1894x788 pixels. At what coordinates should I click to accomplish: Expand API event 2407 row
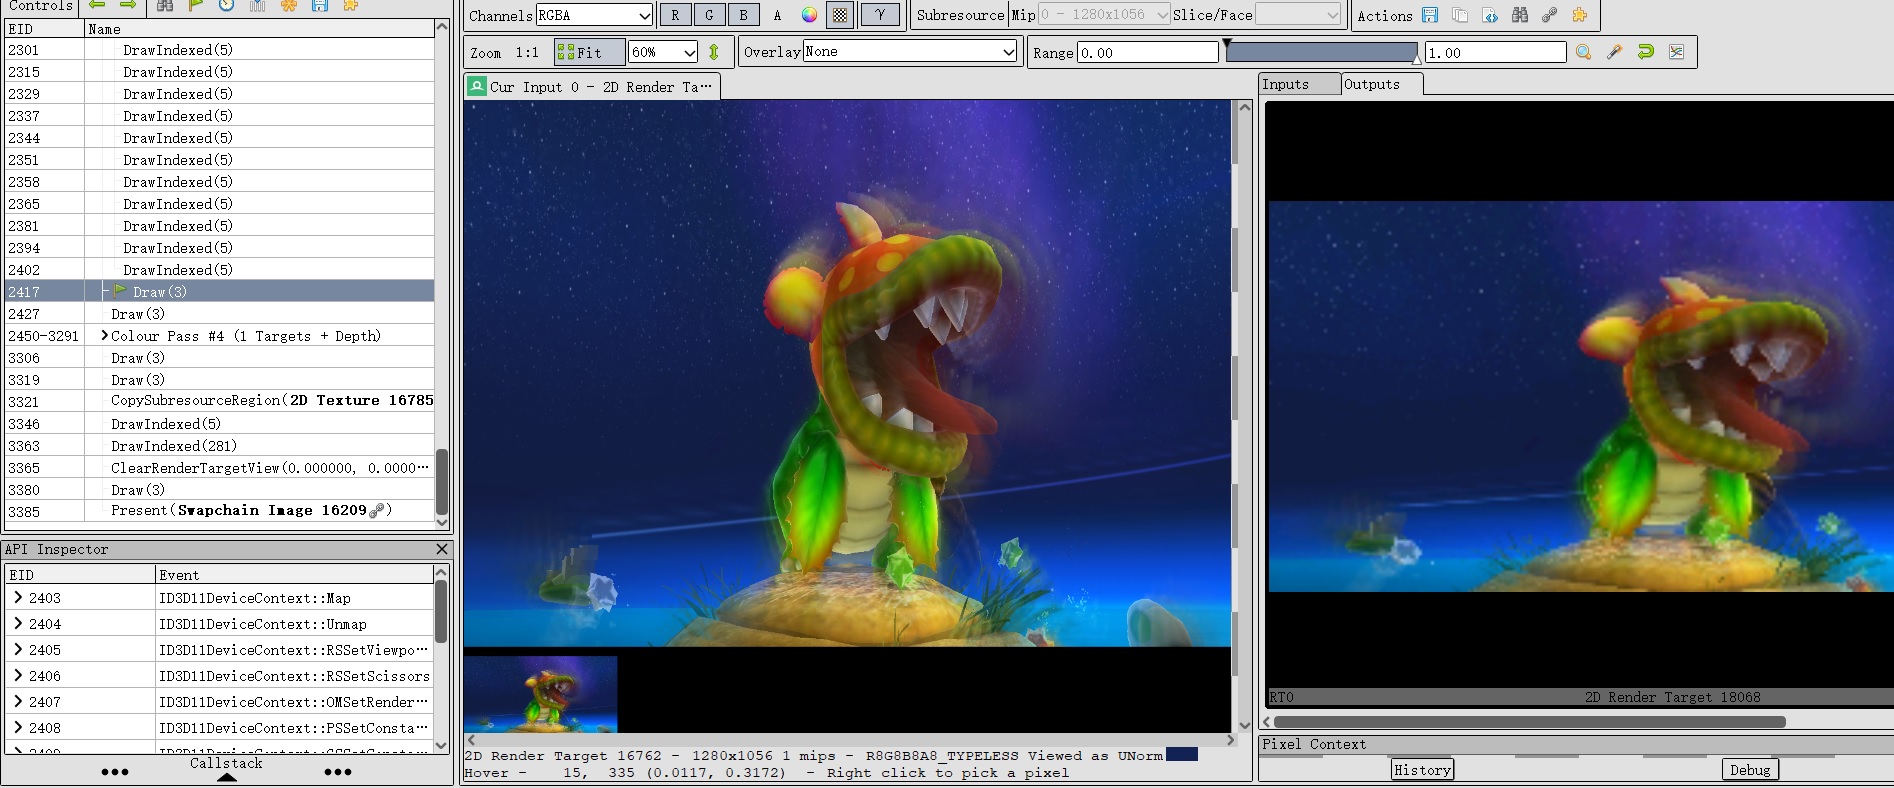click(x=18, y=702)
